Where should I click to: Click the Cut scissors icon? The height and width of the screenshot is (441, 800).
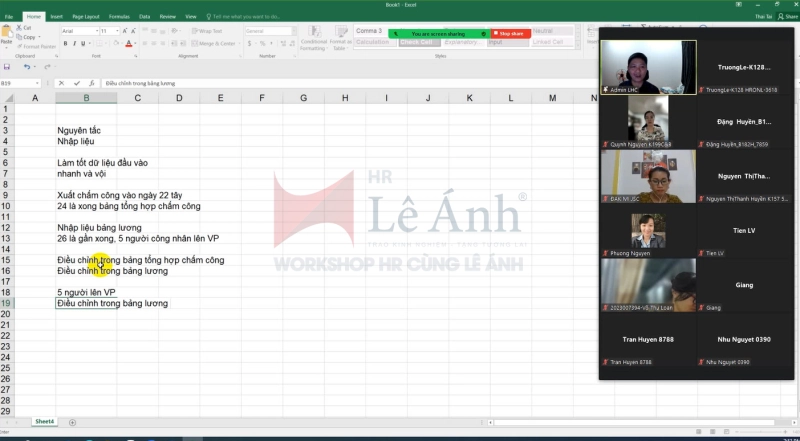click(x=18, y=28)
